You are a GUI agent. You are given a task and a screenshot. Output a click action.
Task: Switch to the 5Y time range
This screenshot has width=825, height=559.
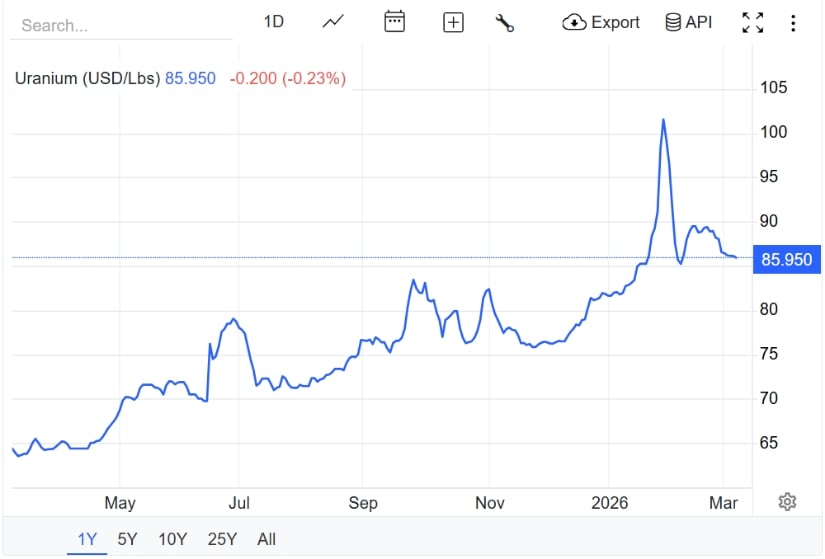(x=127, y=539)
